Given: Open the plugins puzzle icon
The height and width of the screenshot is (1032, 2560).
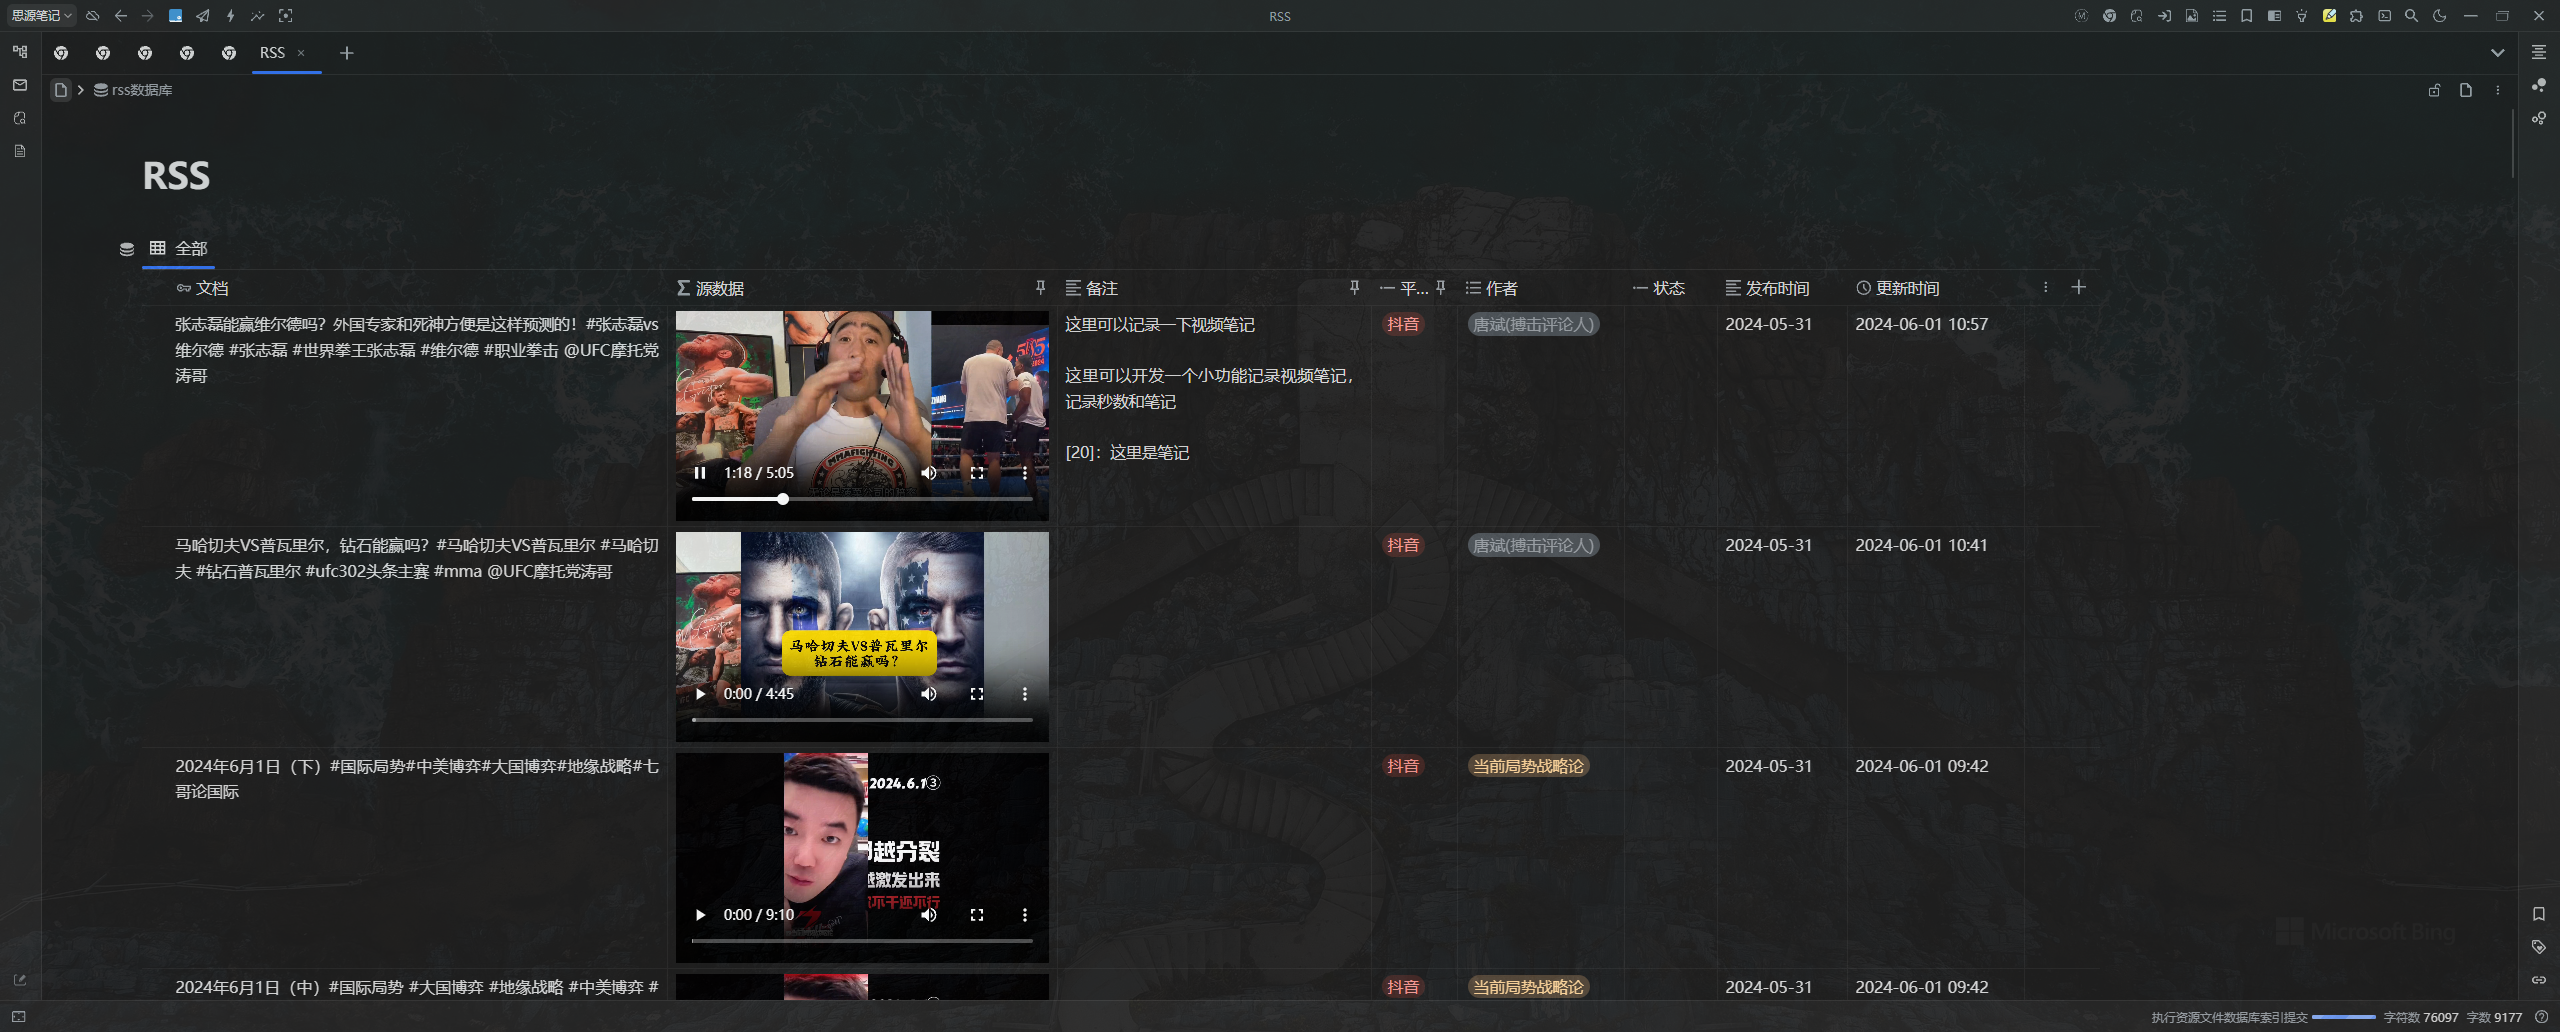Looking at the screenshot, I should click(x=2357, y=16).
